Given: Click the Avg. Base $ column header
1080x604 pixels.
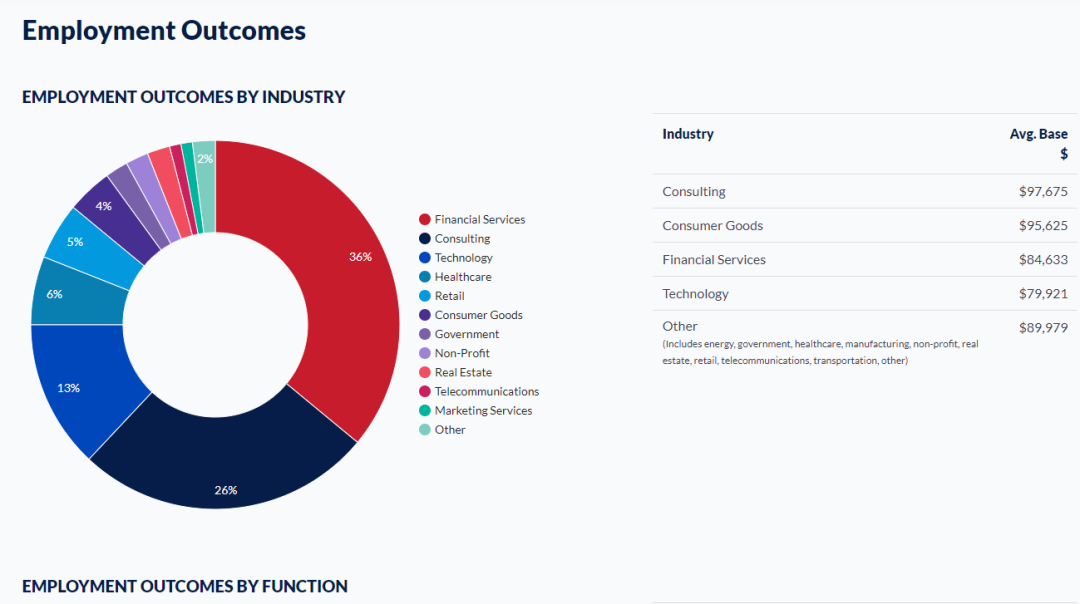Looking at the screenshot, I should coord(1038,144).
